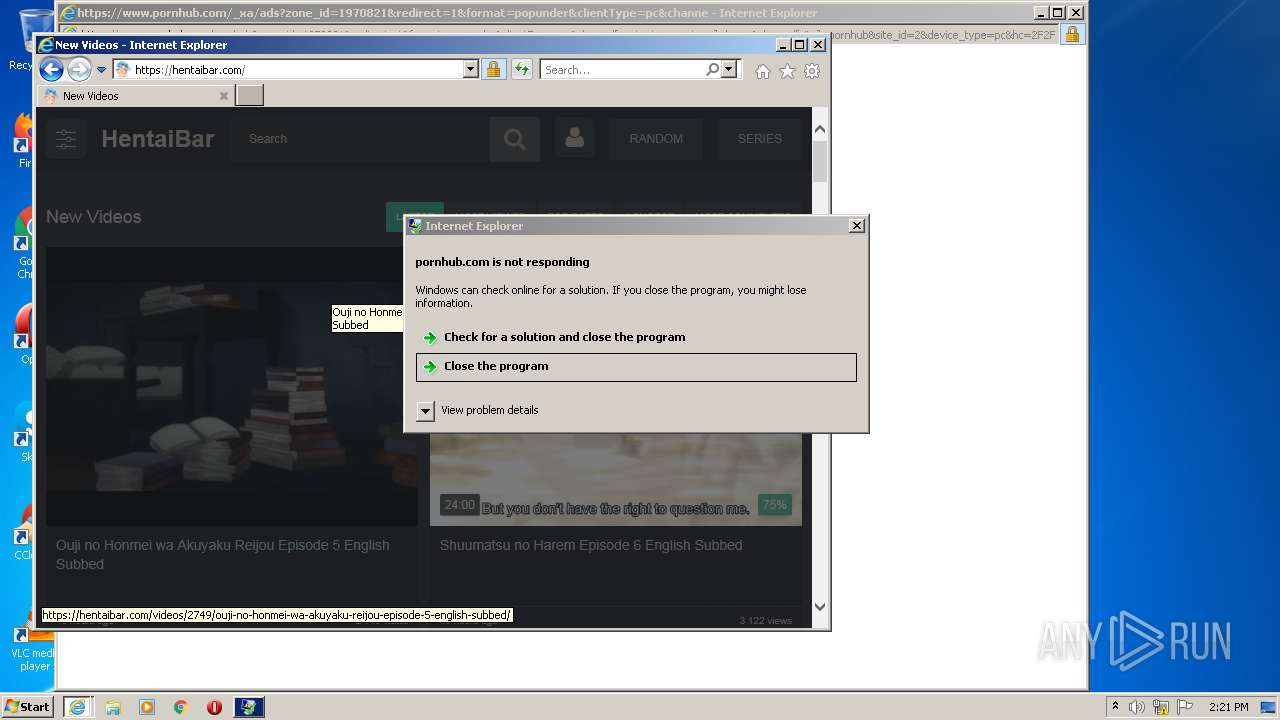This screenshot has width=1280, height=720.
Task: Click the Start button
Action: coord(27,706)
